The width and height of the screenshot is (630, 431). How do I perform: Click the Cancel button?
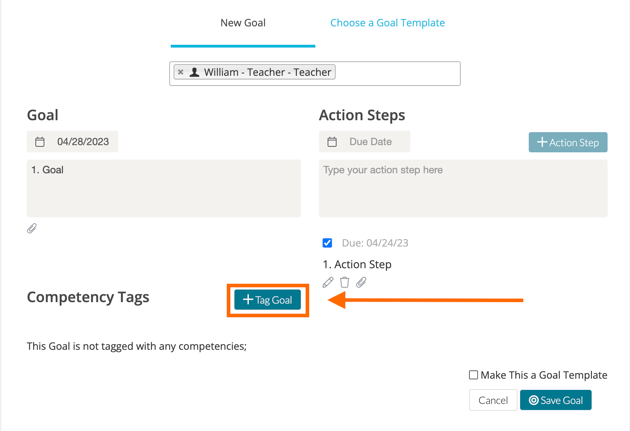(492, 400)
